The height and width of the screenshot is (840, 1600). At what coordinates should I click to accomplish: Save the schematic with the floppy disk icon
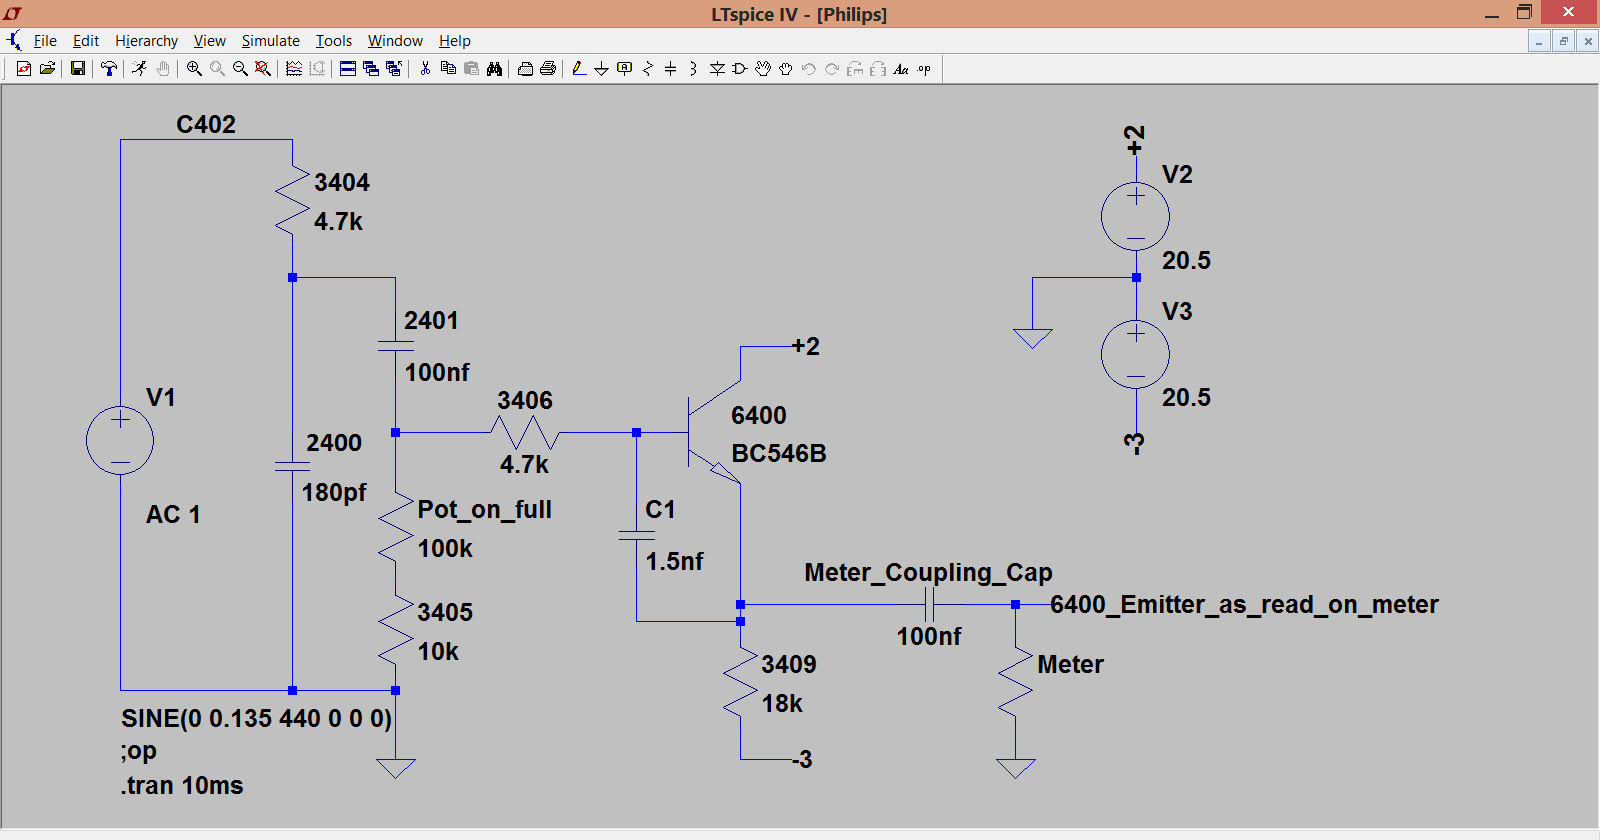pos(77,69)
